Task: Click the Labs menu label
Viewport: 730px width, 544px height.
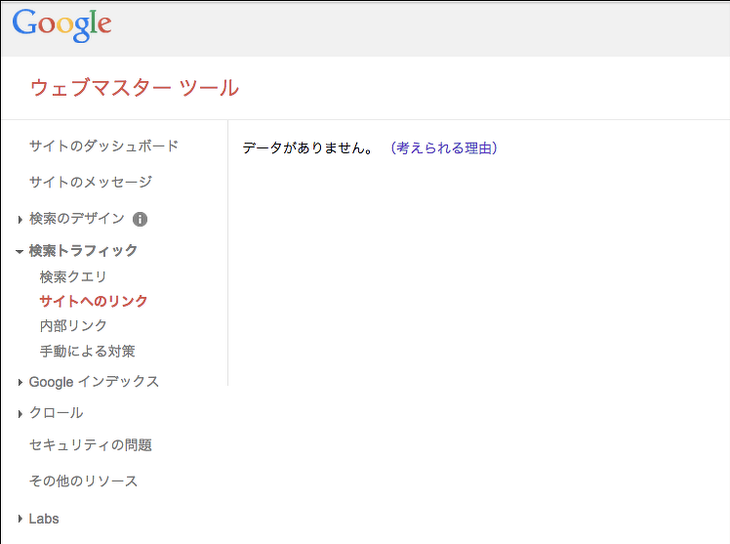Action: [x=44, y=518]
